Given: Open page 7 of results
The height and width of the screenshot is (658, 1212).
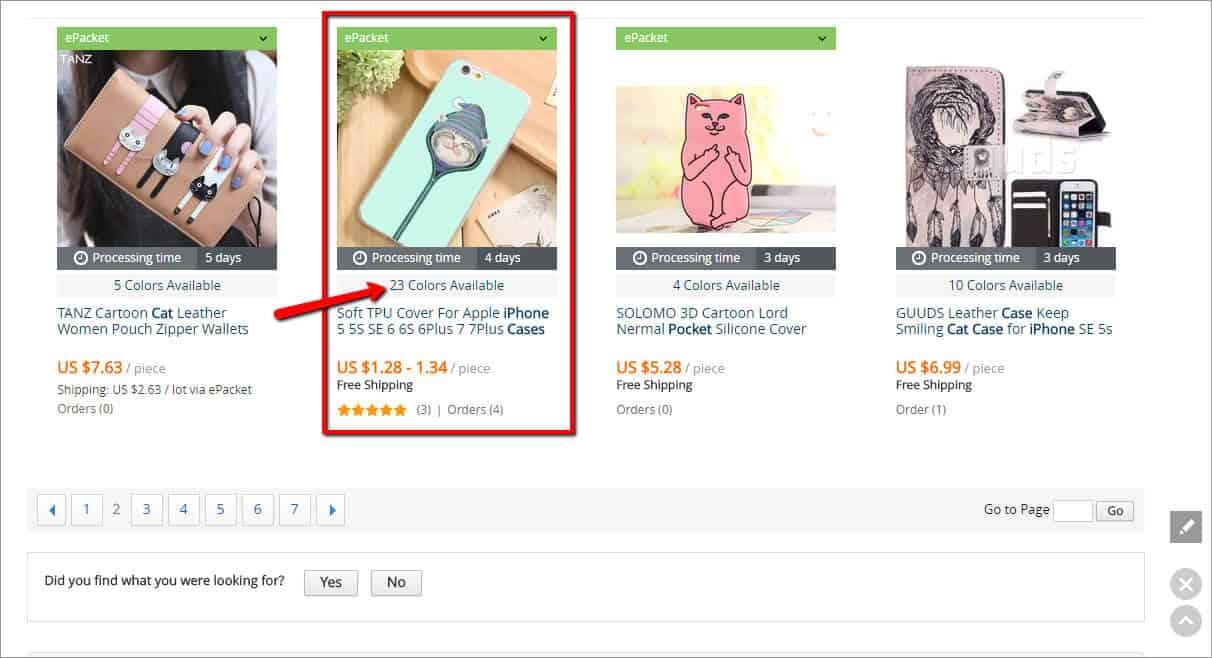Looking at the screenshot, I should point(294,510).
